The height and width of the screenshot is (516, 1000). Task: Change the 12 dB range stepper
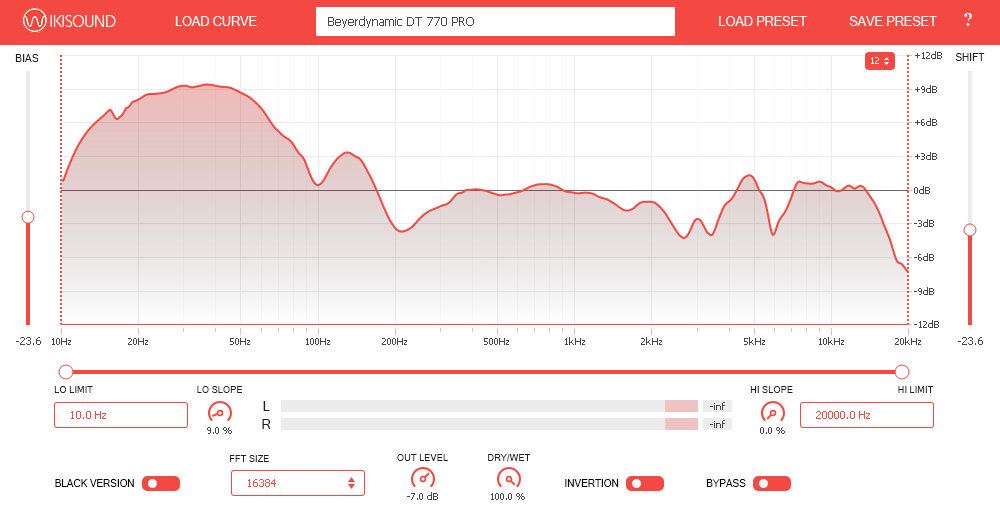pyautogui.click(x=879, y=61)
